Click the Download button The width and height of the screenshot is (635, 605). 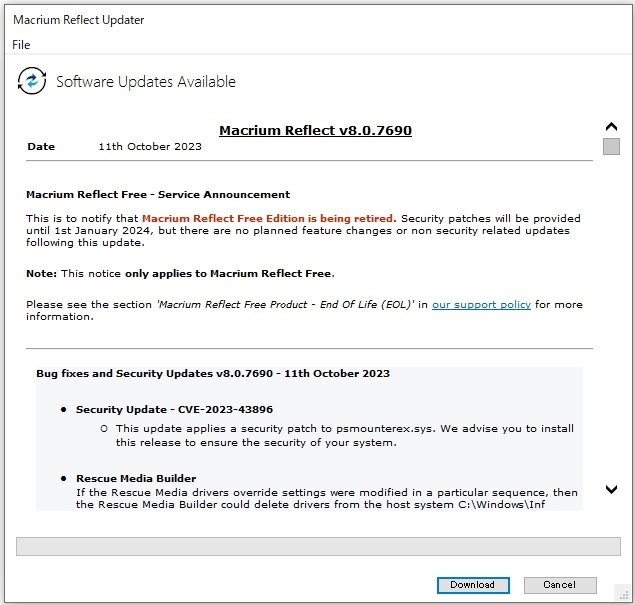473,585
